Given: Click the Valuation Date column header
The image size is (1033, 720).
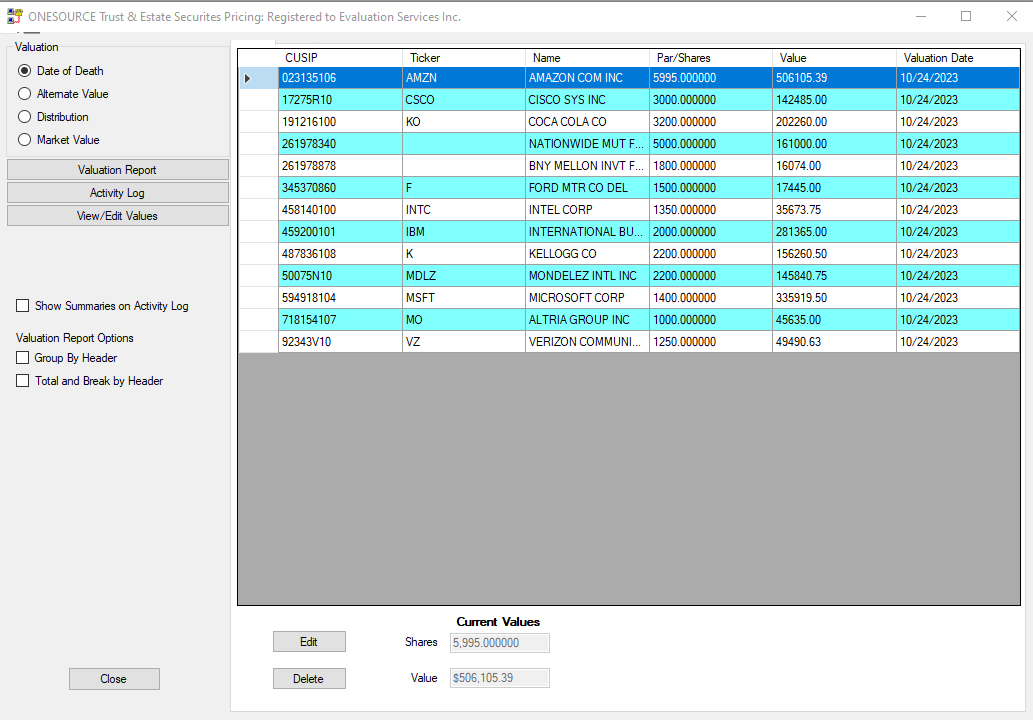Looking at the screenshot, I should [958, 58].
